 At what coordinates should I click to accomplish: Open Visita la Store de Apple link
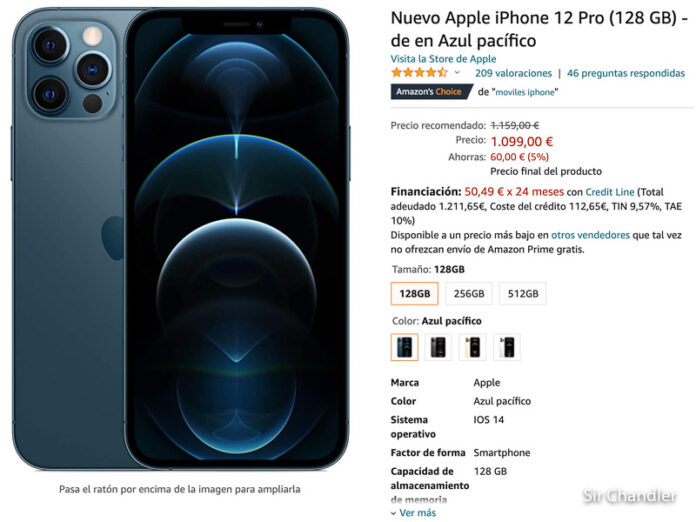click(443, 59)
